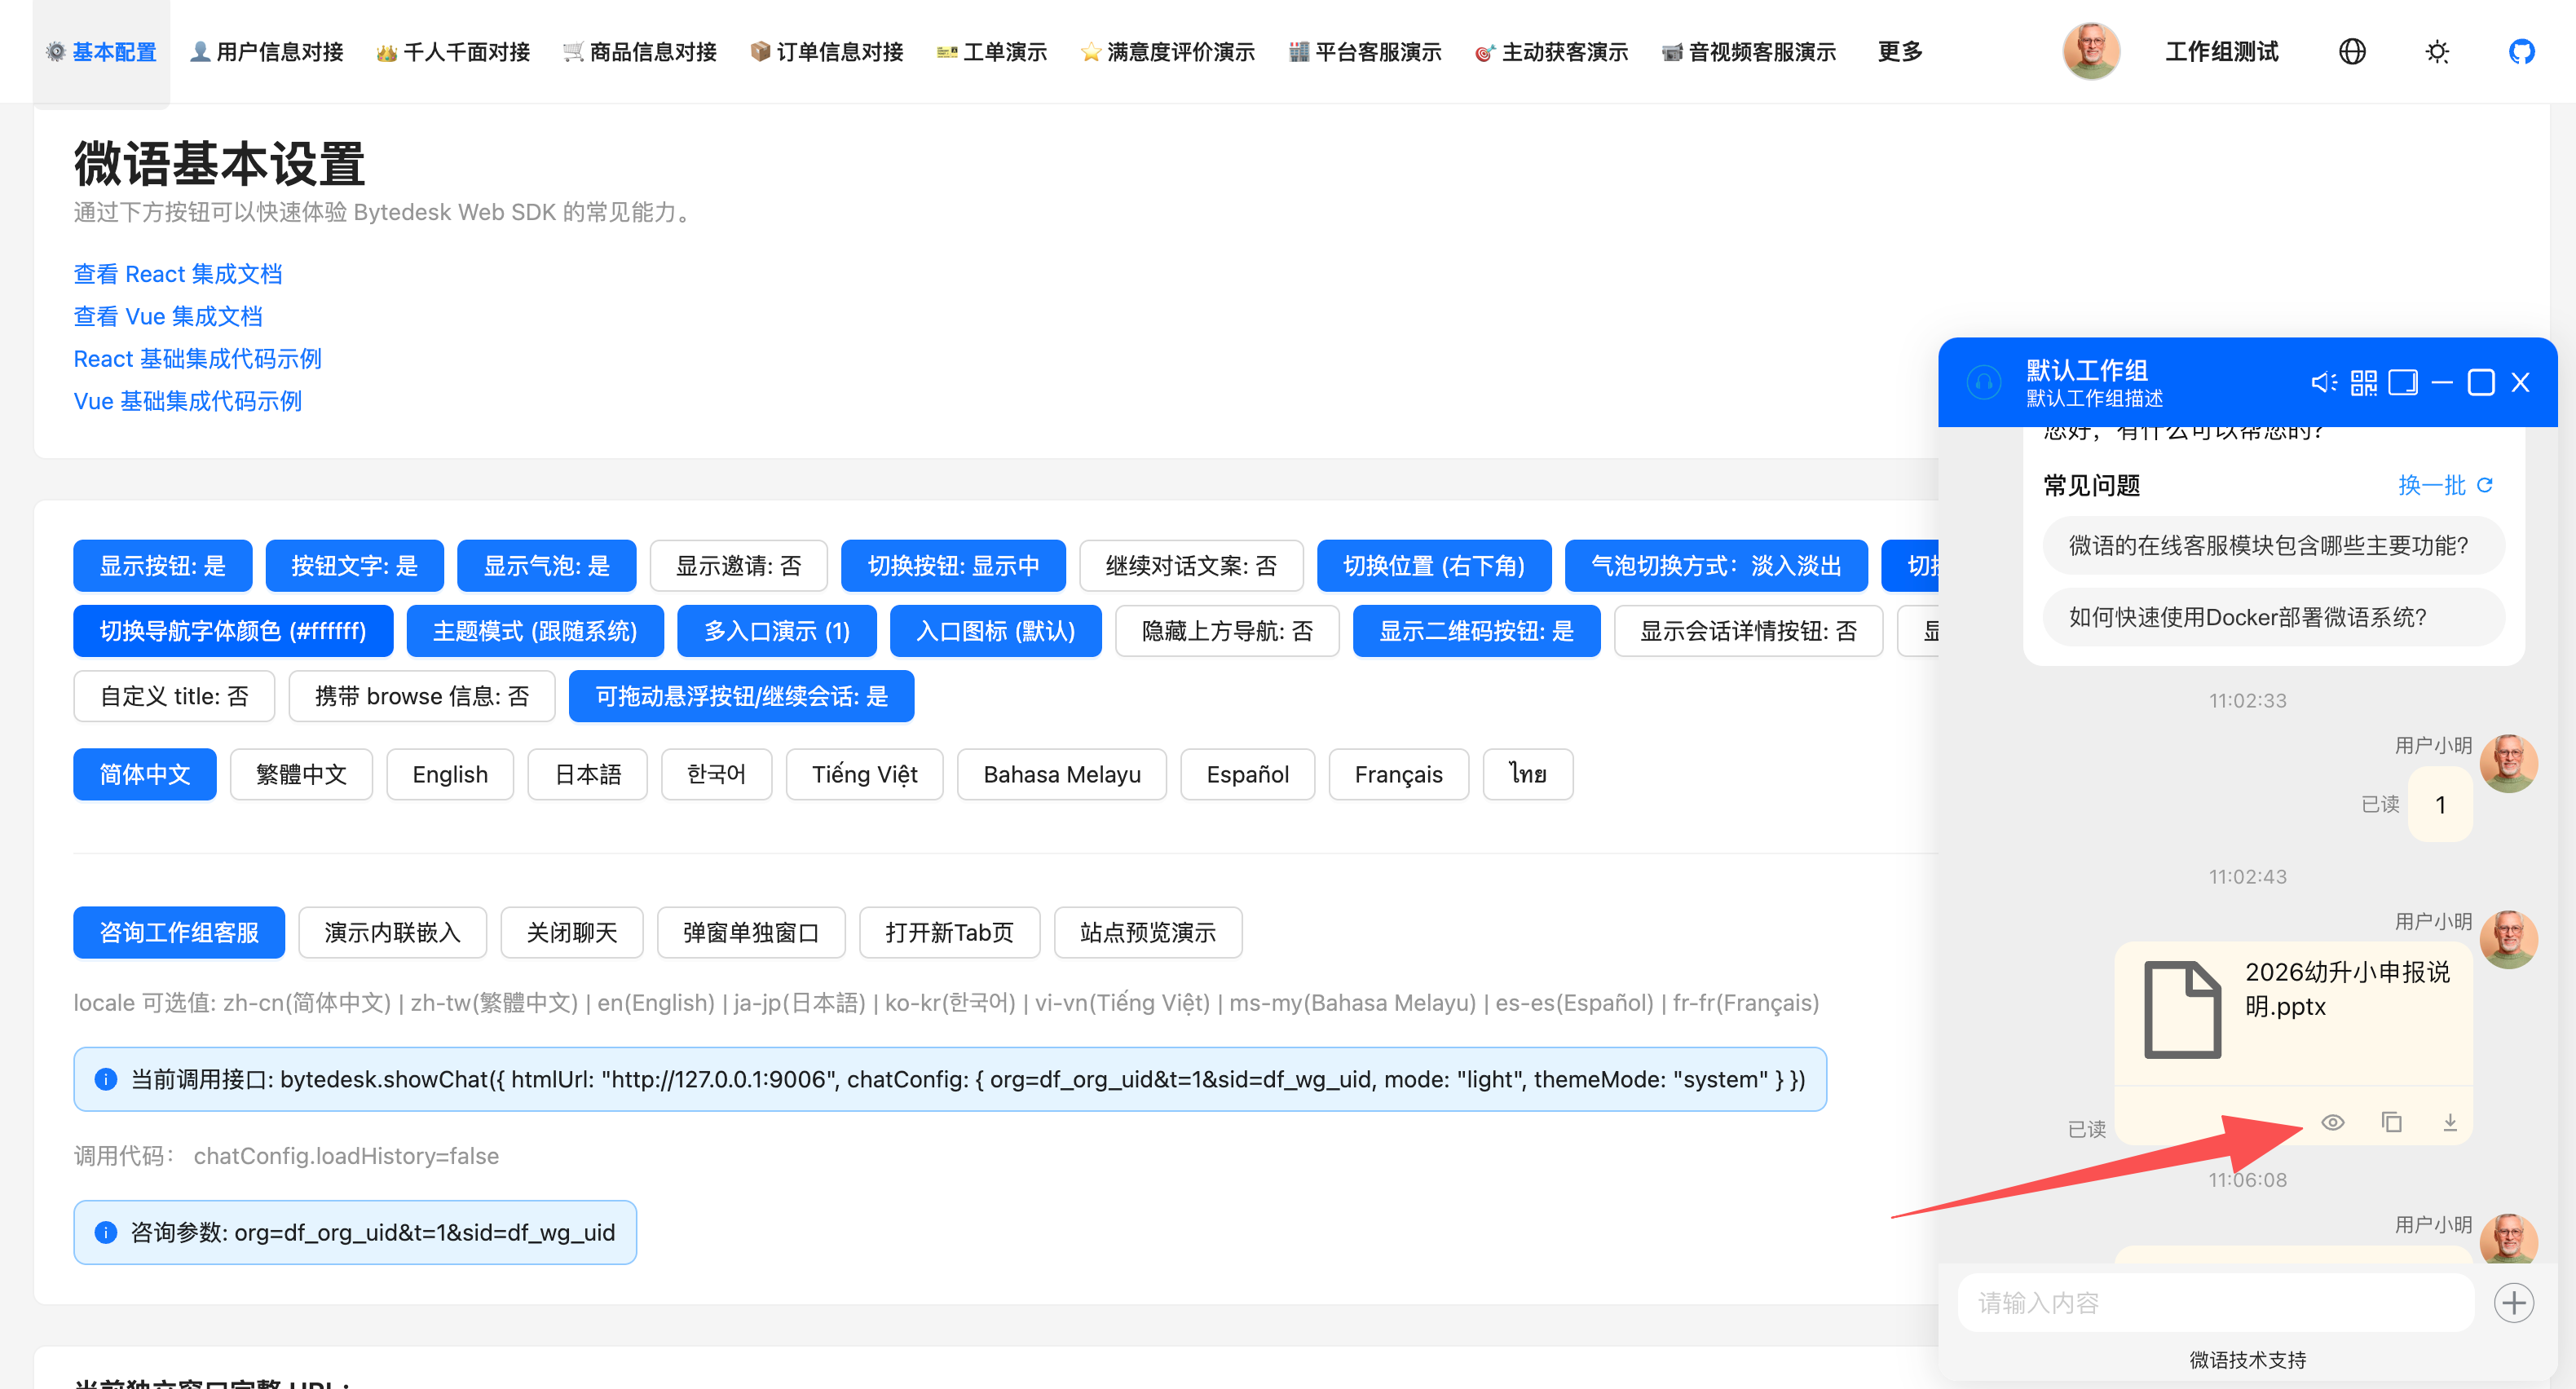Switch to 满意度评价演示 tab
The width and height of the screenshot is (2576, 1389).
pyautogui.click(x=1168, y=51)
